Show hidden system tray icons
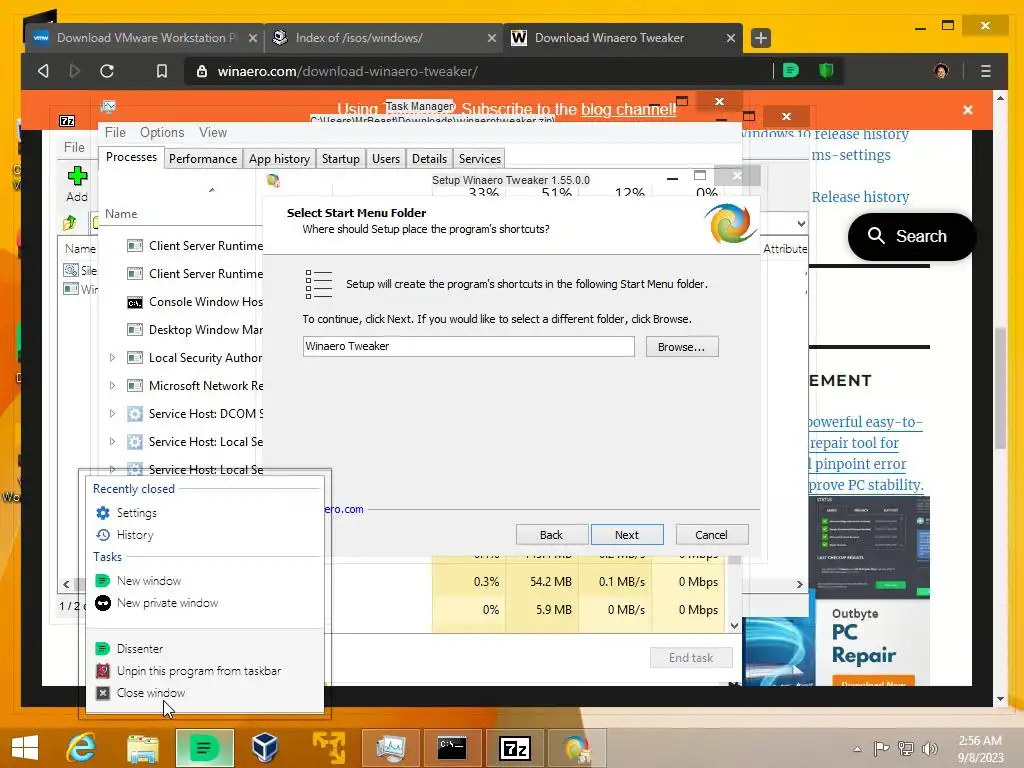The width and height of the screenshot is (1024, 768). (857, 748)
